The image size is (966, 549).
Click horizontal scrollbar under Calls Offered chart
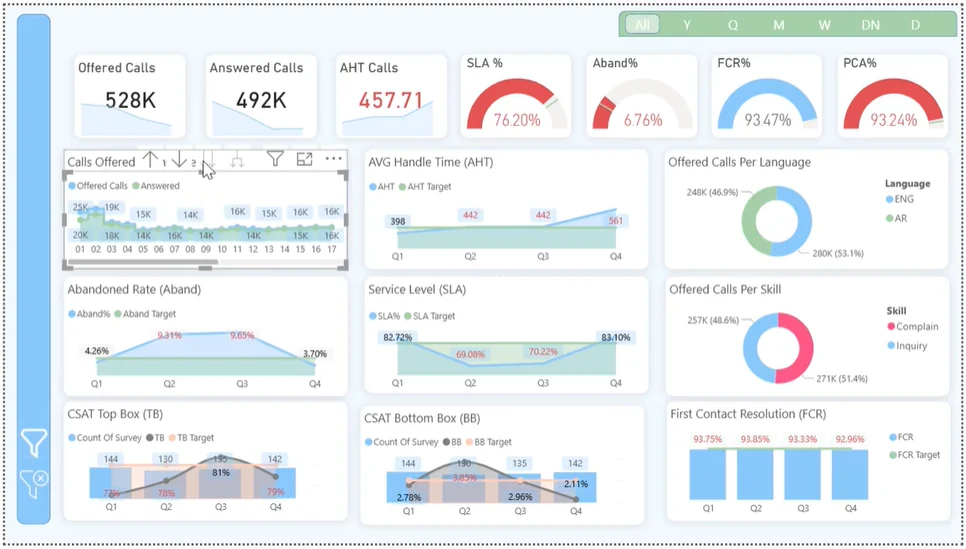(x=143, y=262)
